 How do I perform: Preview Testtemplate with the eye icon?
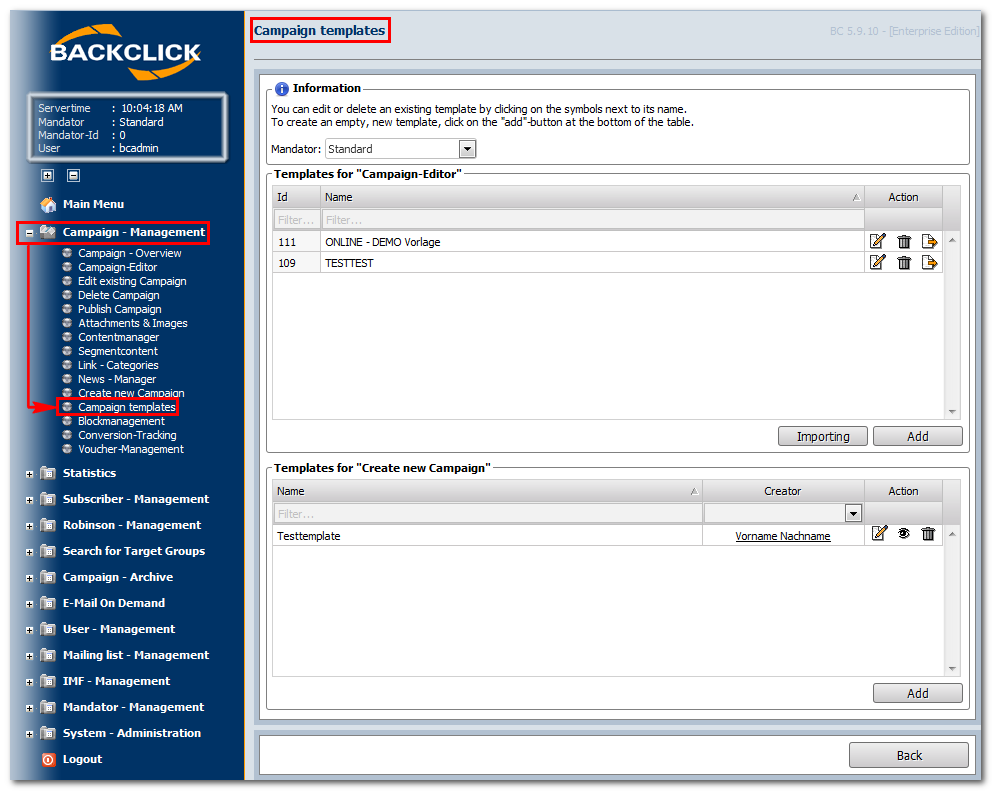click(x=903, y=533)
